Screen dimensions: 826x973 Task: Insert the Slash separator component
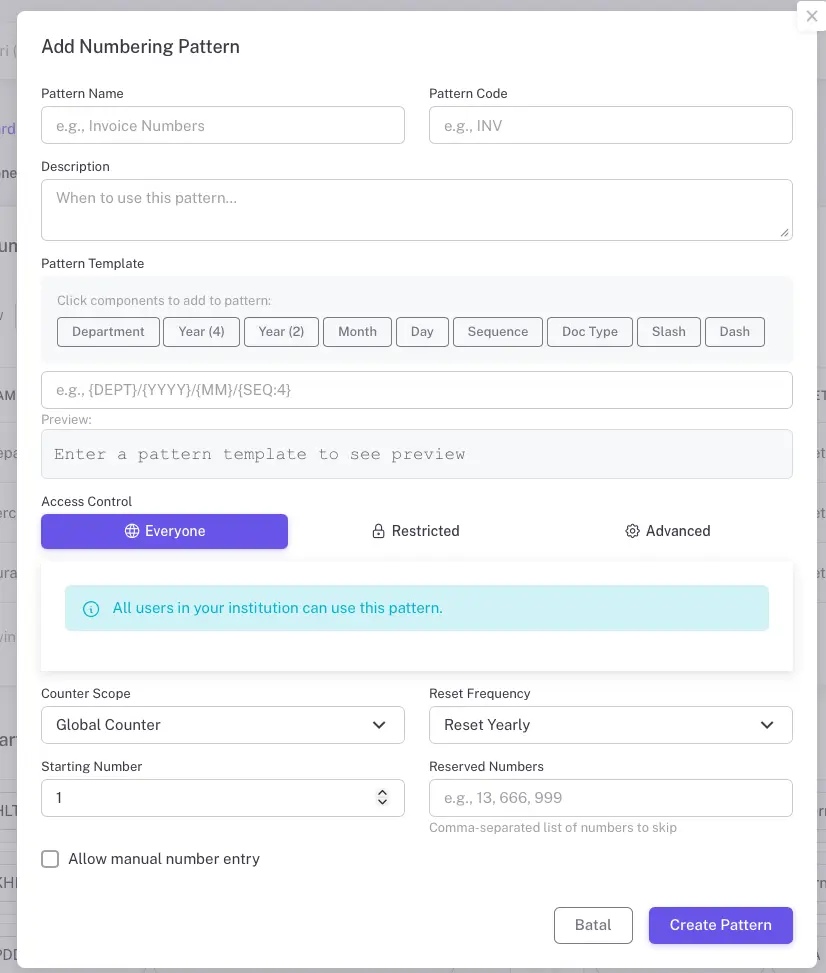tap(668, 332)
